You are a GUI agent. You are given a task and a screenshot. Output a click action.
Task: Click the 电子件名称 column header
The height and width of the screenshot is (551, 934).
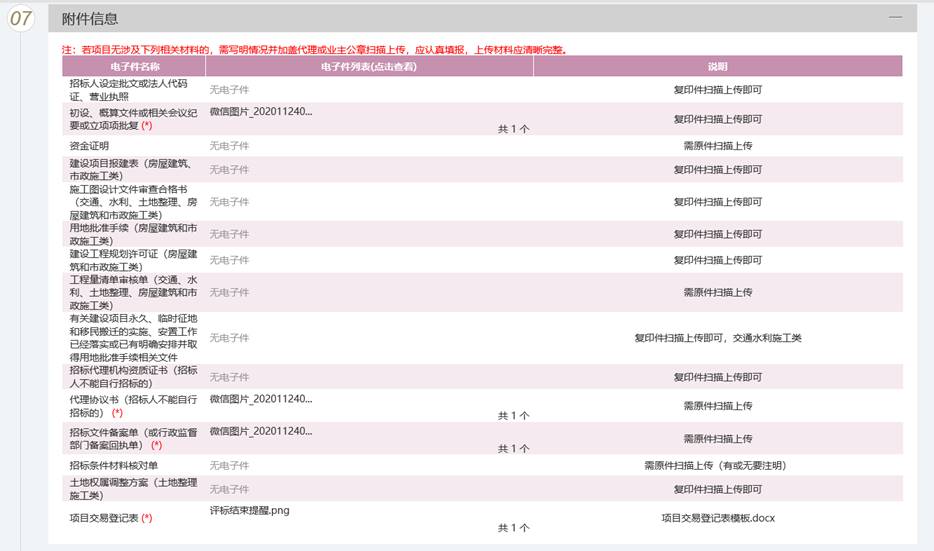coord(134,66)
